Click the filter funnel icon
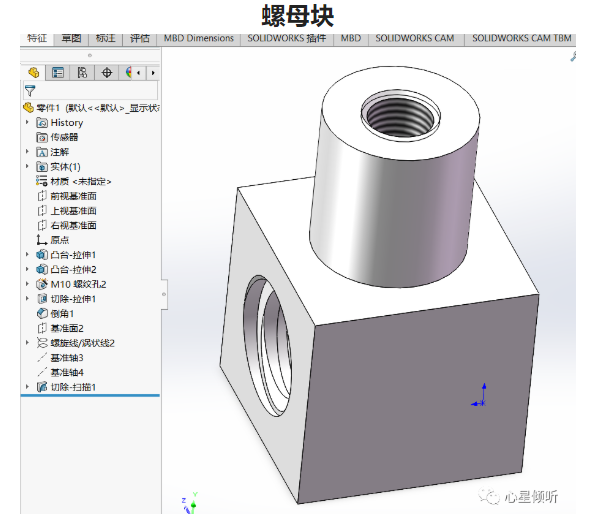This screenshot has height=514, width=589. coord(30,91)
